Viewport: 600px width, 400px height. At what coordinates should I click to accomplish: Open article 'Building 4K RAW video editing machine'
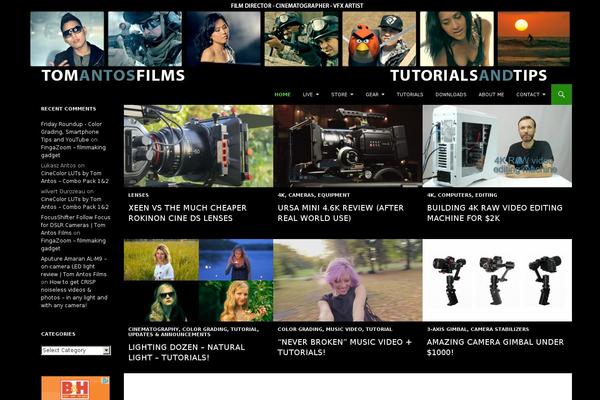point(495,213)
